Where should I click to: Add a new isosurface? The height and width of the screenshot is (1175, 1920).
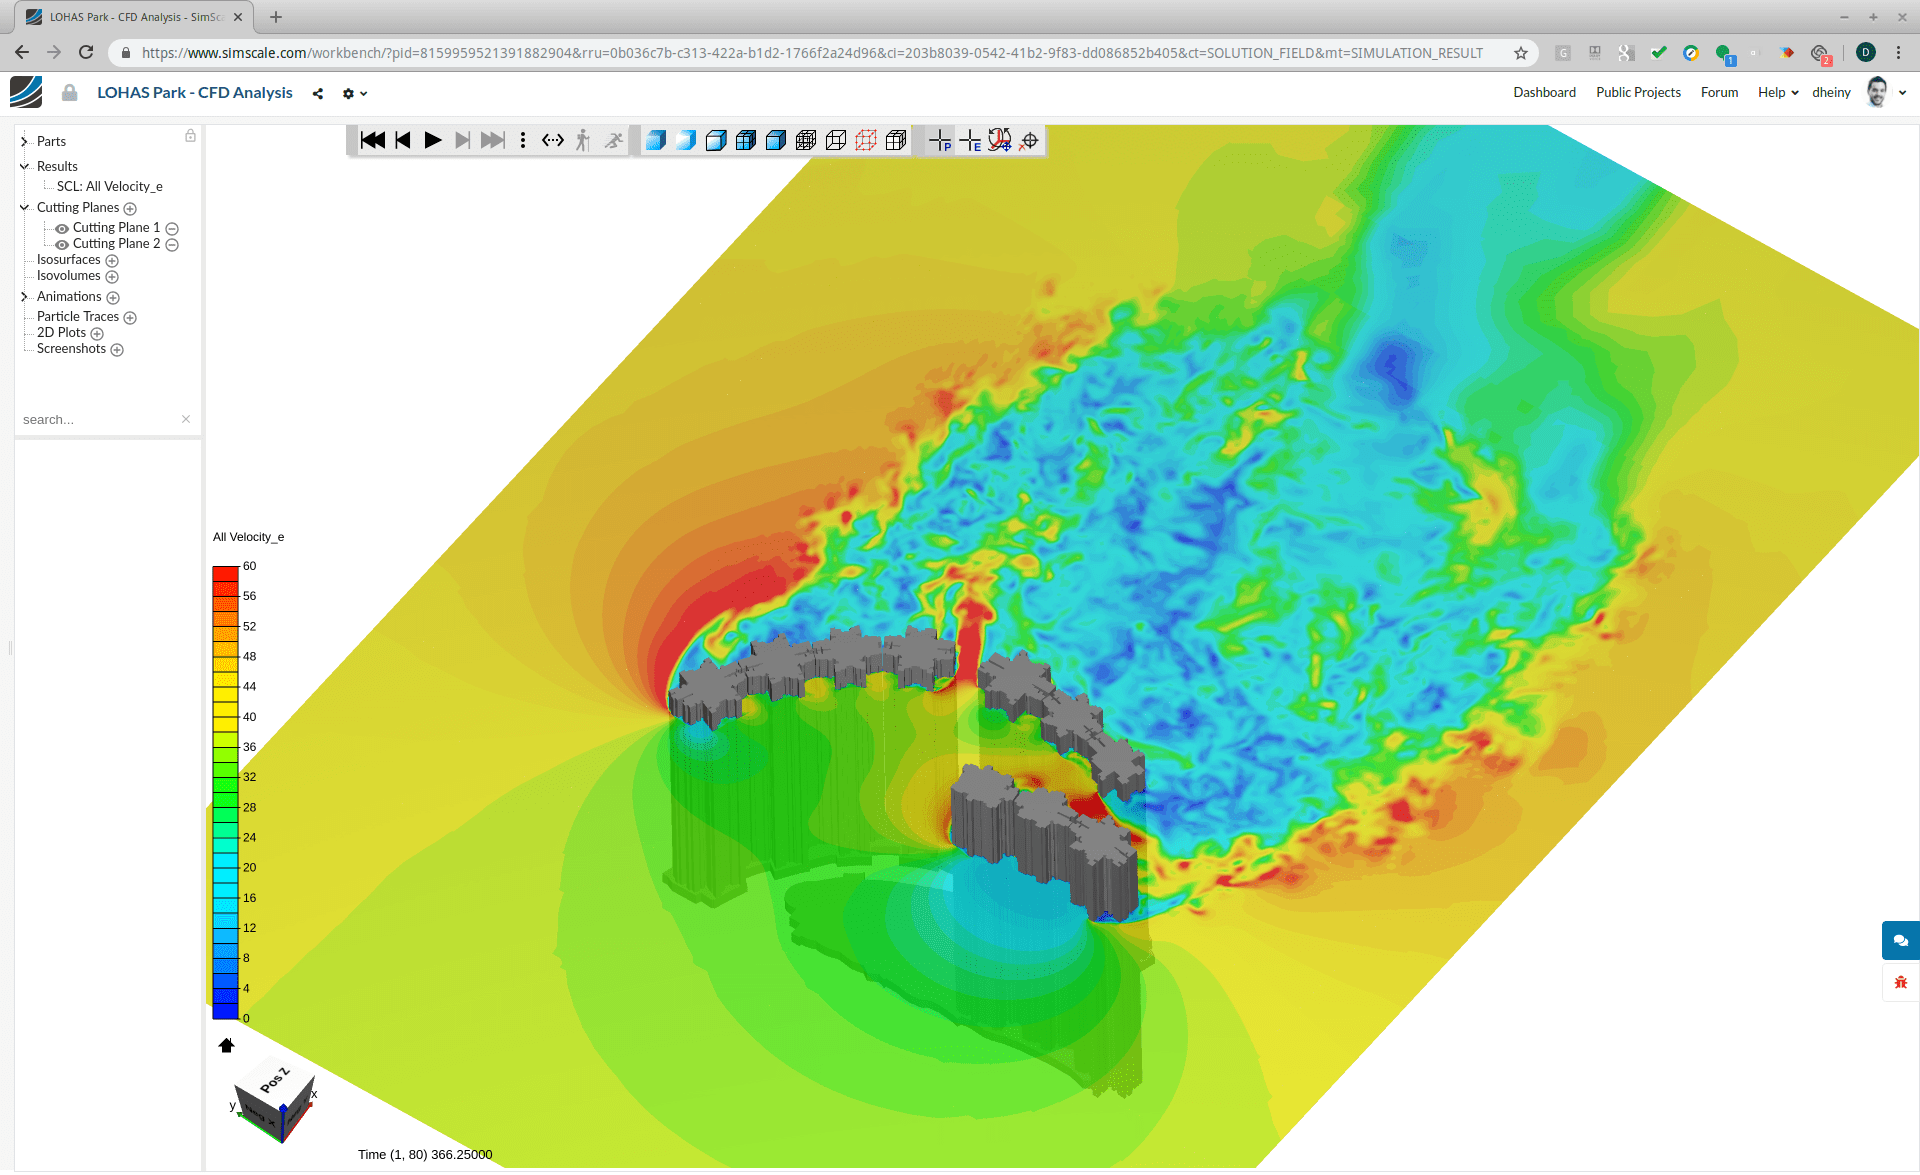tap(112, 261)
